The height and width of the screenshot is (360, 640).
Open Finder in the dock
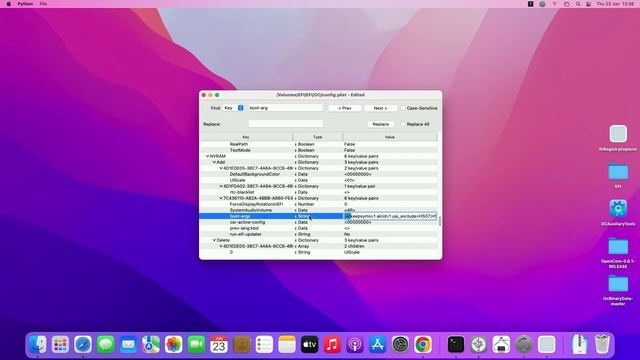[x=38, y=344]
